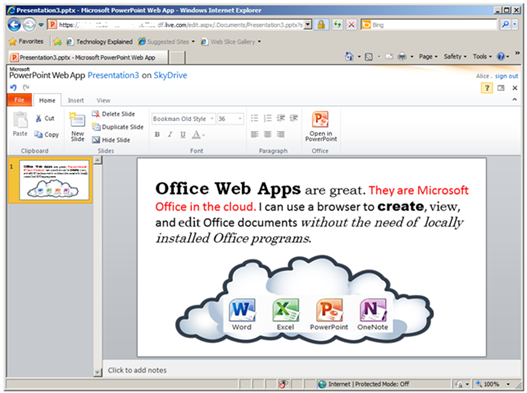Open Technology Explained favorite link
The height and width of the screenshot is (393, 527).
99,42
